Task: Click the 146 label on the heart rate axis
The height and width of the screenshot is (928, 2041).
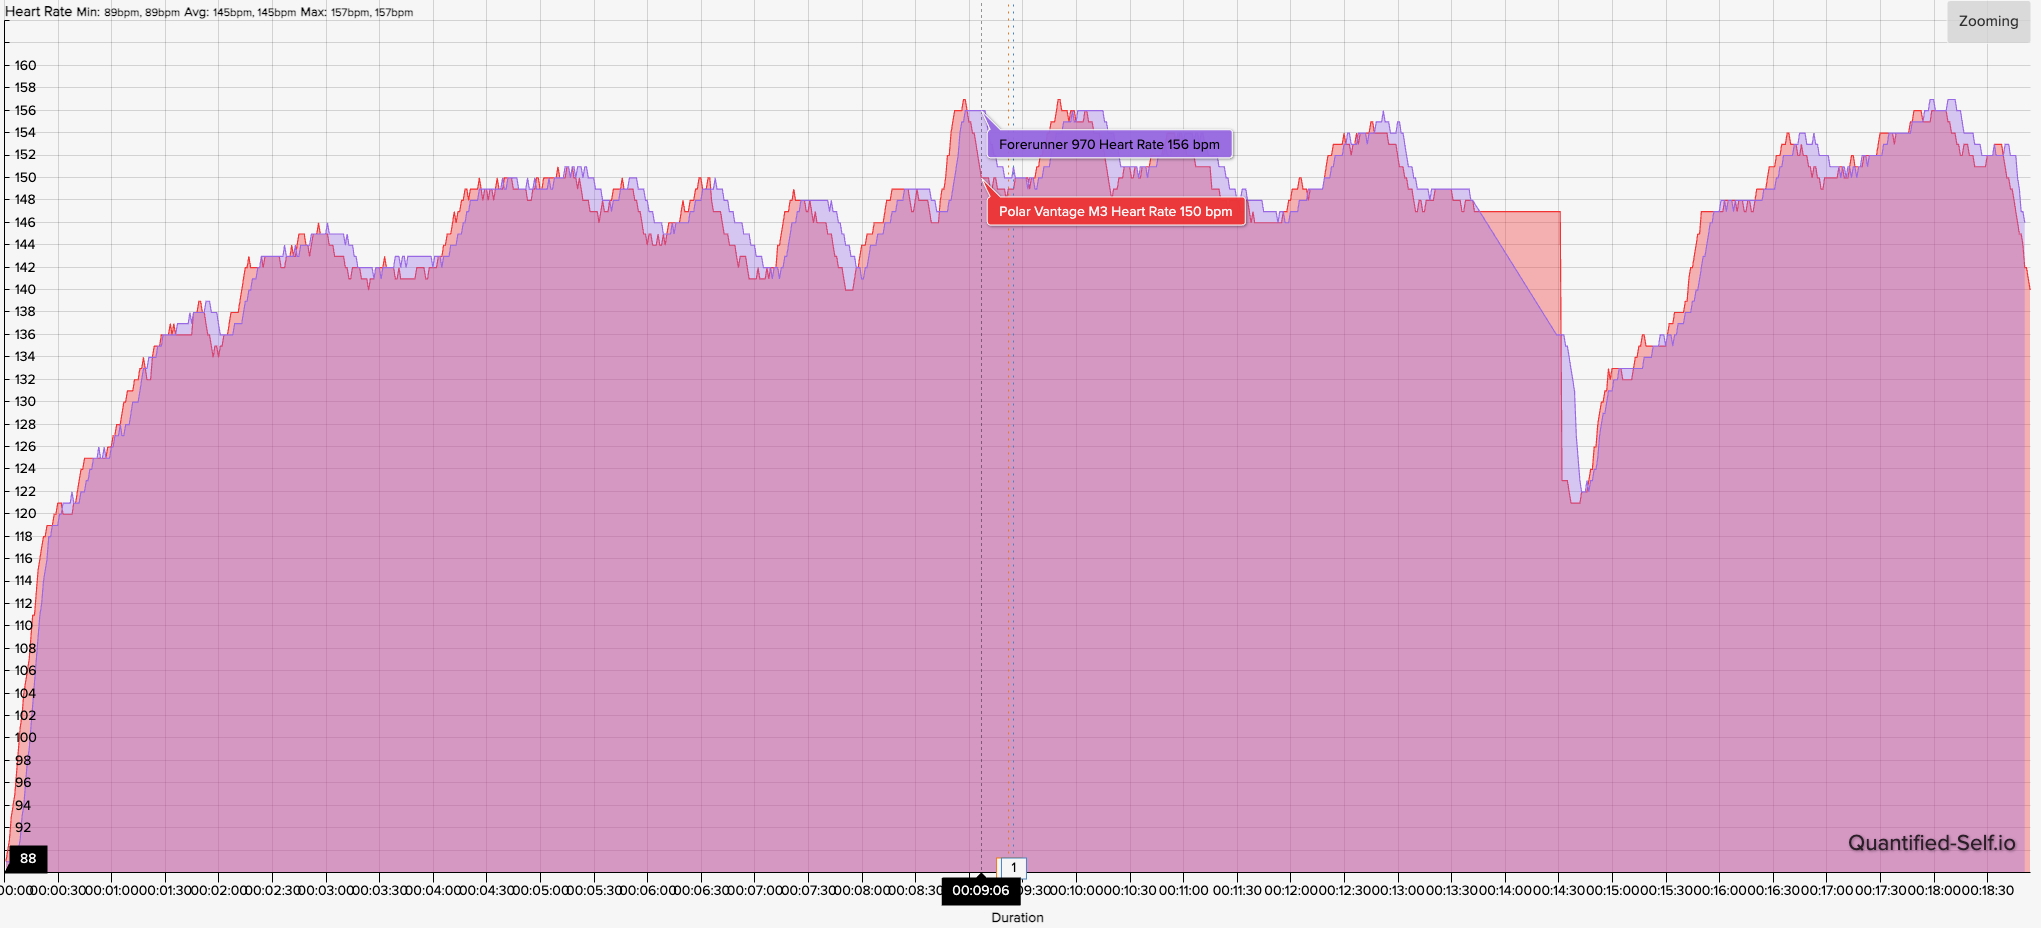Action: pos(25,222)
